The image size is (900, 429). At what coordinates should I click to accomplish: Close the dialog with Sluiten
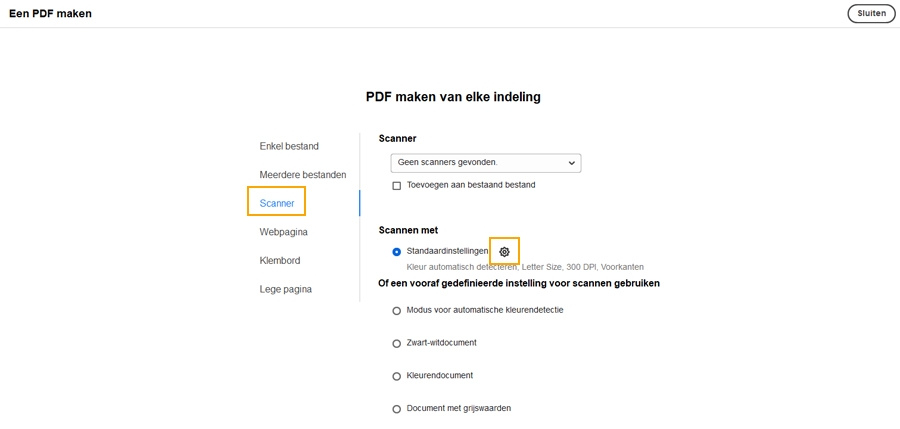(x=871, y=14)
